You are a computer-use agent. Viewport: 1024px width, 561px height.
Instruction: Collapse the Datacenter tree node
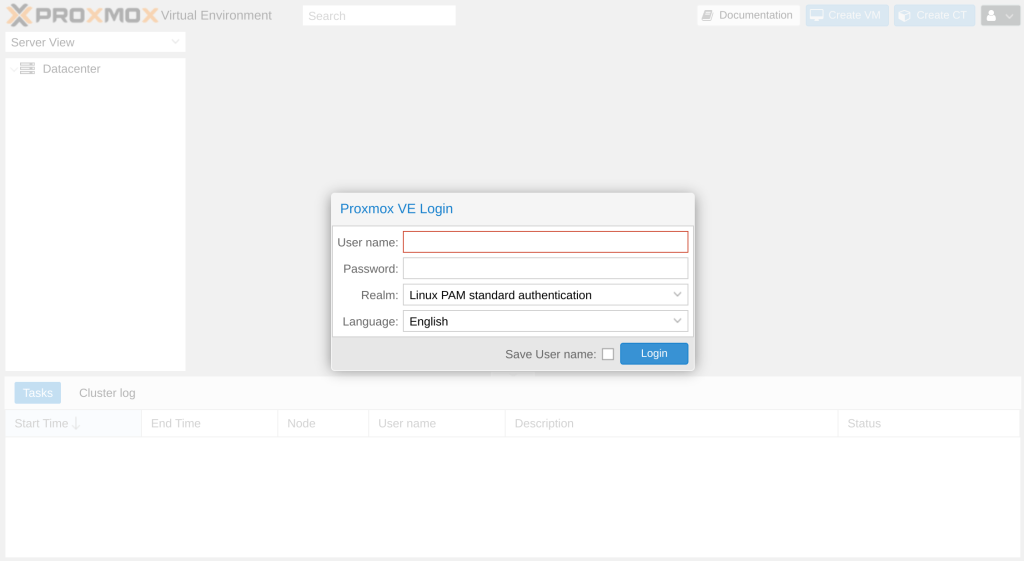[x=13, y=69]
